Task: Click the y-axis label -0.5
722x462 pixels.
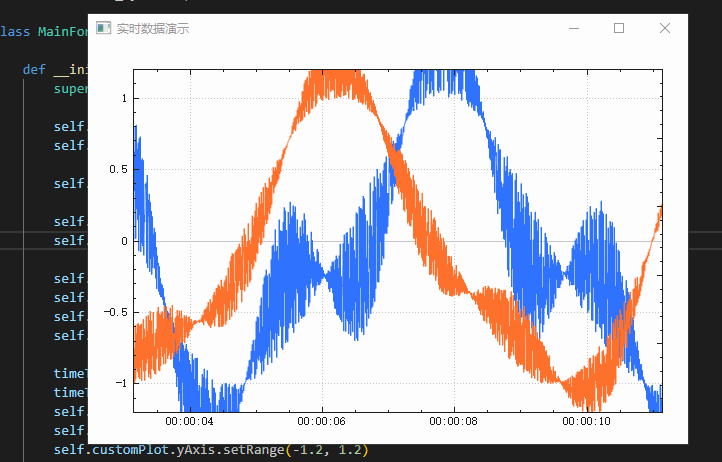Action: click(116, 312)
